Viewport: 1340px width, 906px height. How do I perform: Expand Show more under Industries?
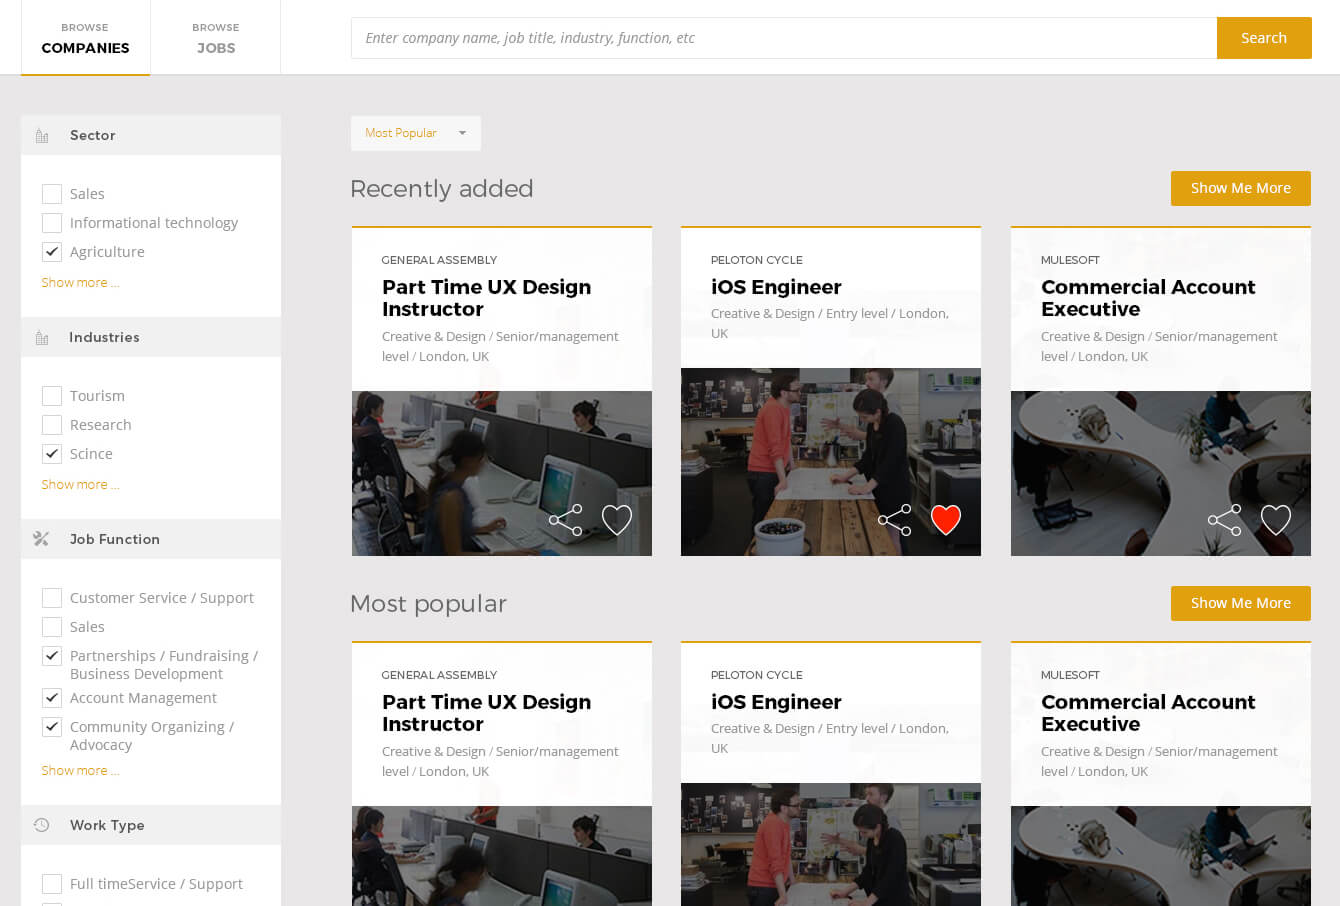tap(80, 485)
